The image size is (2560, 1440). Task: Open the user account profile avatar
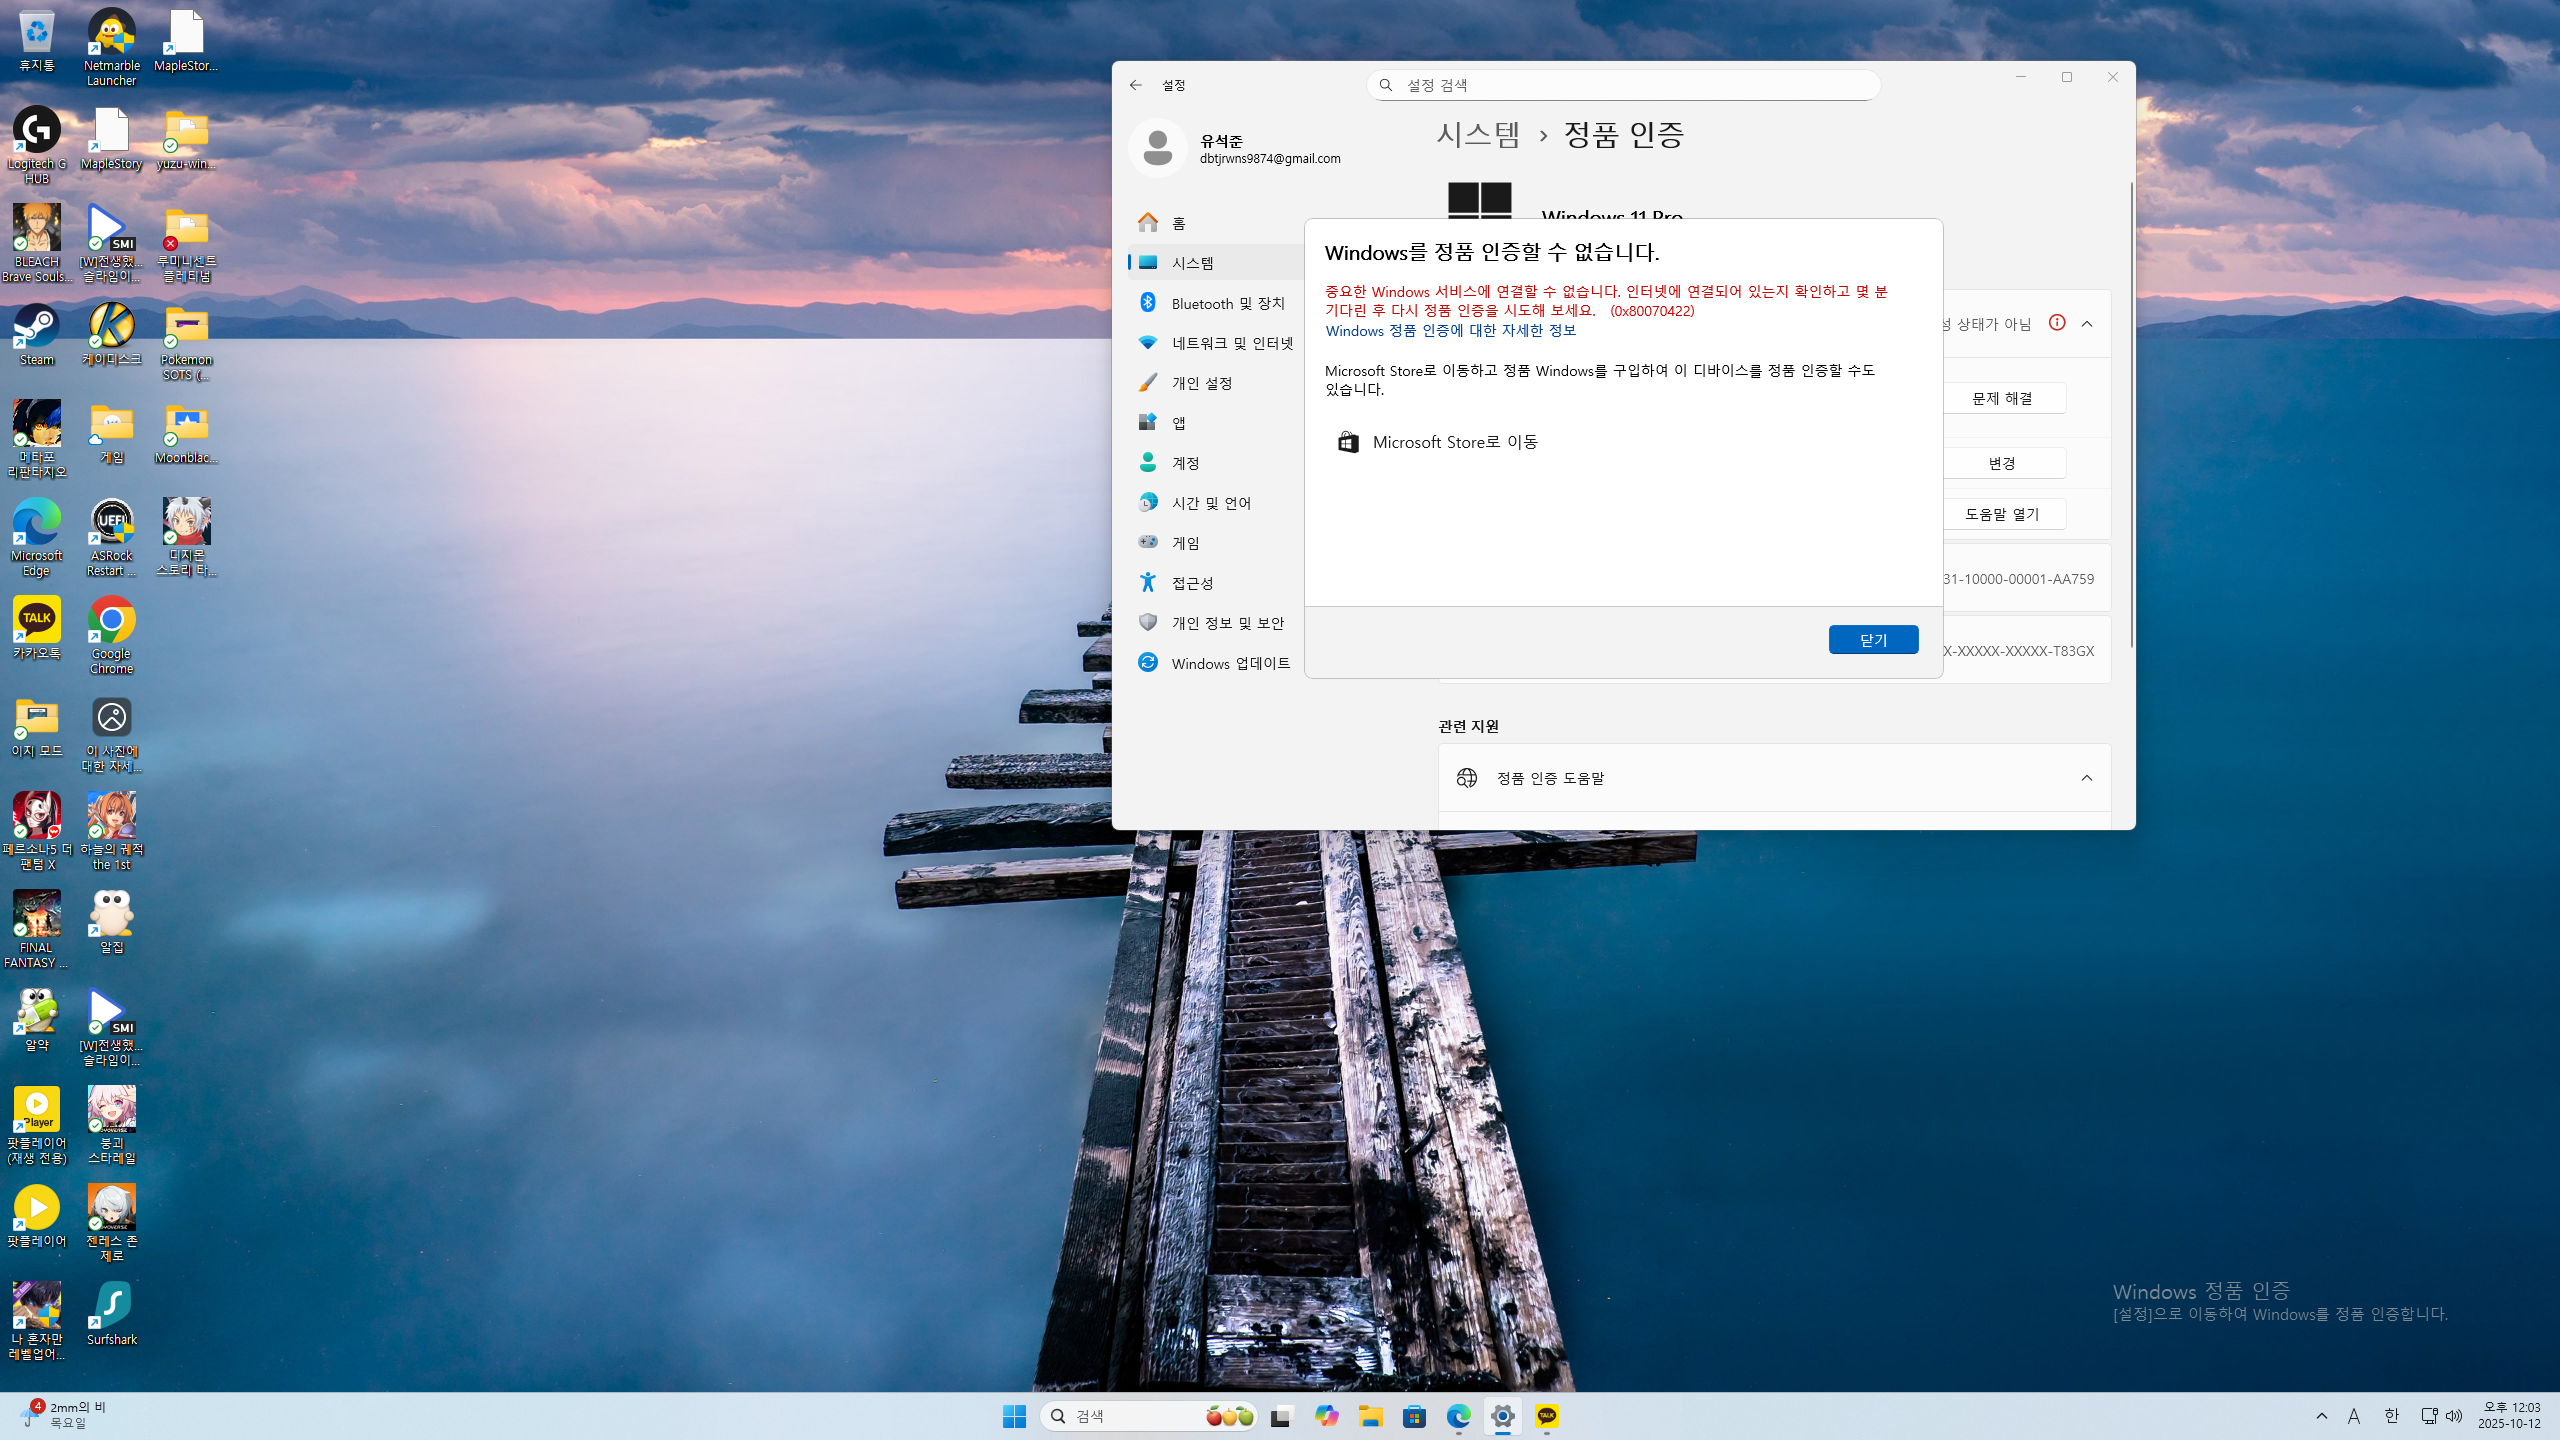click(x=1157, y=148)
